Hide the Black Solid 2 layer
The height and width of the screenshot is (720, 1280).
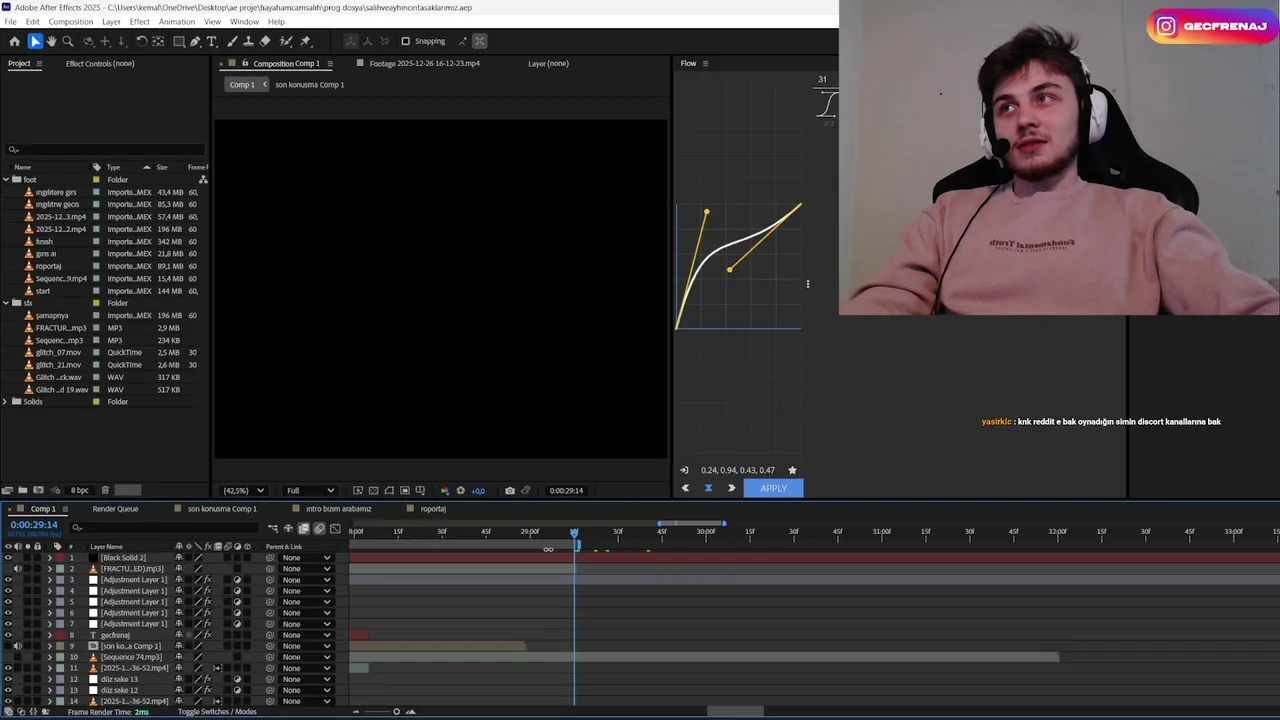pyautogui.click(x=8, y=557)
